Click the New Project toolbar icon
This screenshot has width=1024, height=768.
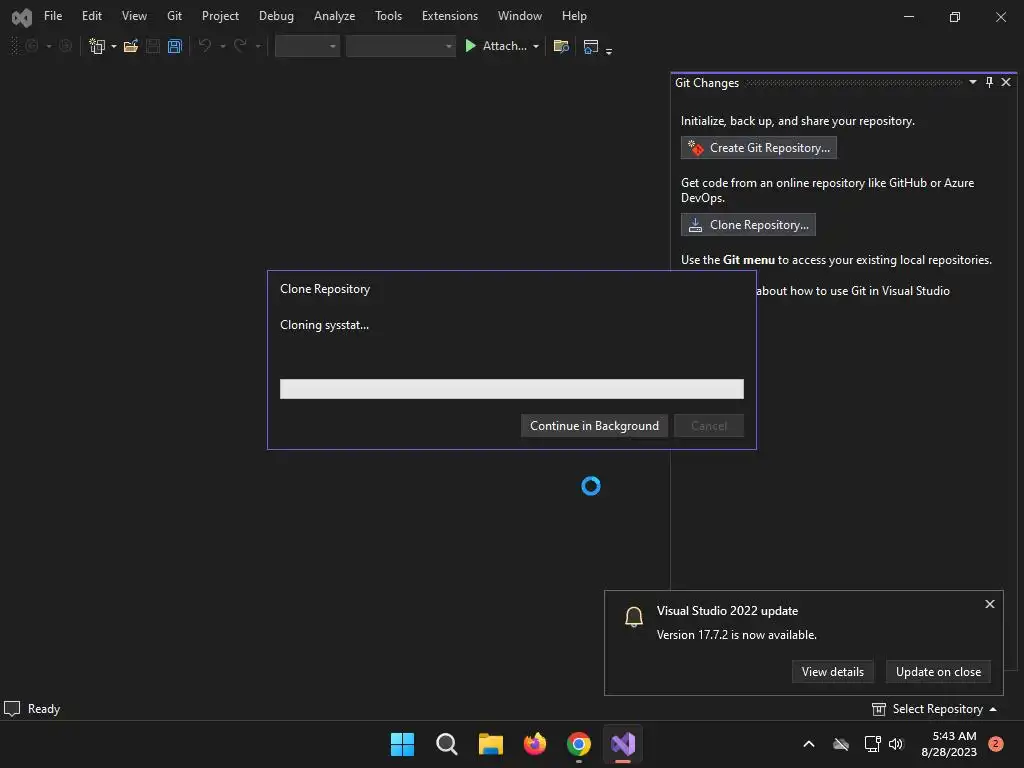[x=97, y=46]
